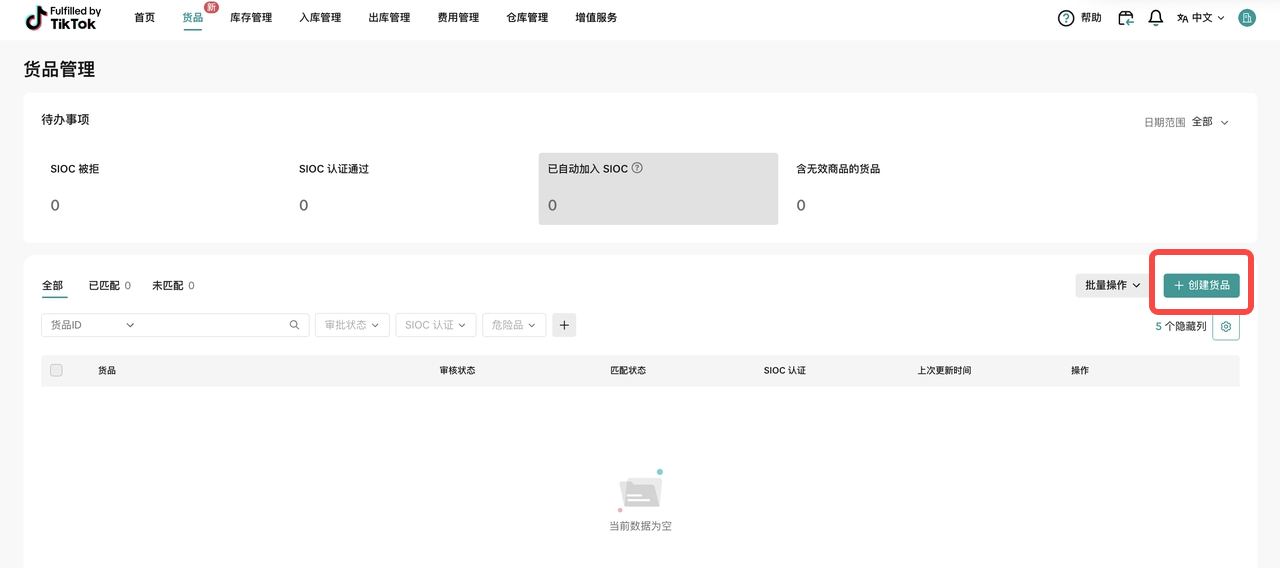This screenshot has width=1280, height=568.
Task: Open the user avatar icon
Action: coord(1246,18)
